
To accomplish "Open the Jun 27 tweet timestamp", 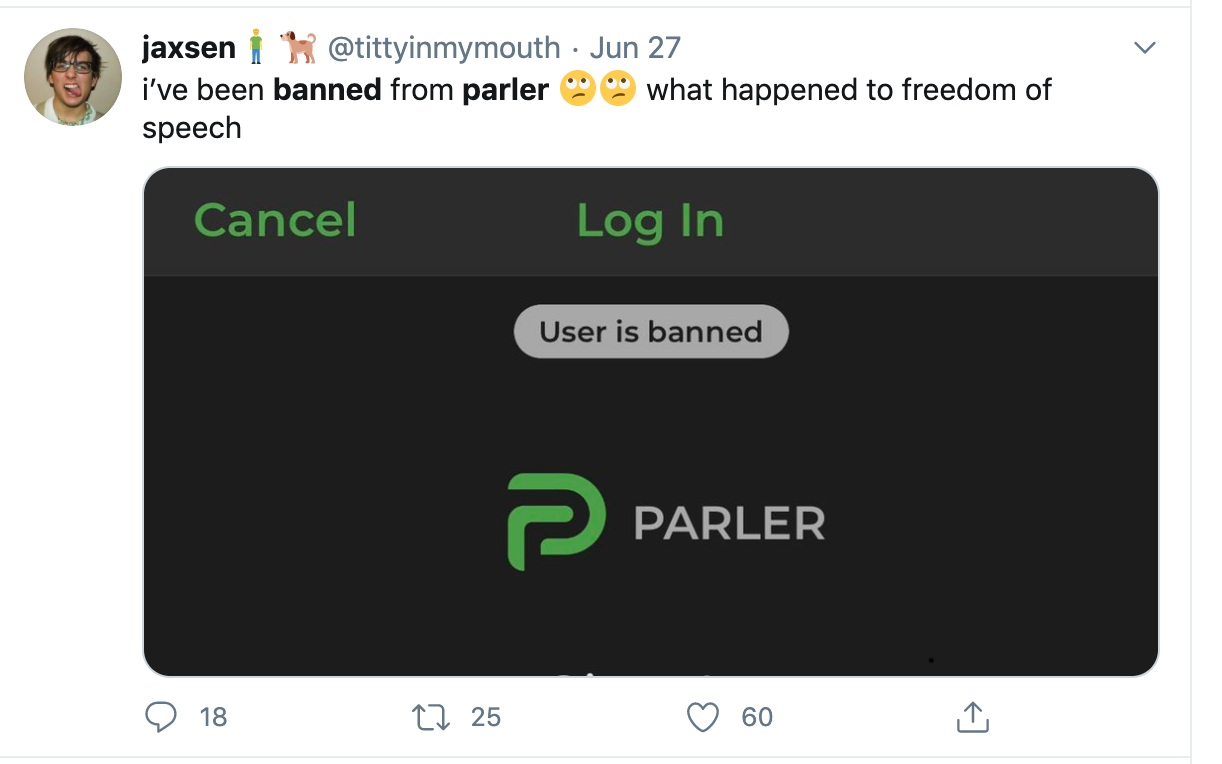I will (635, 47).
